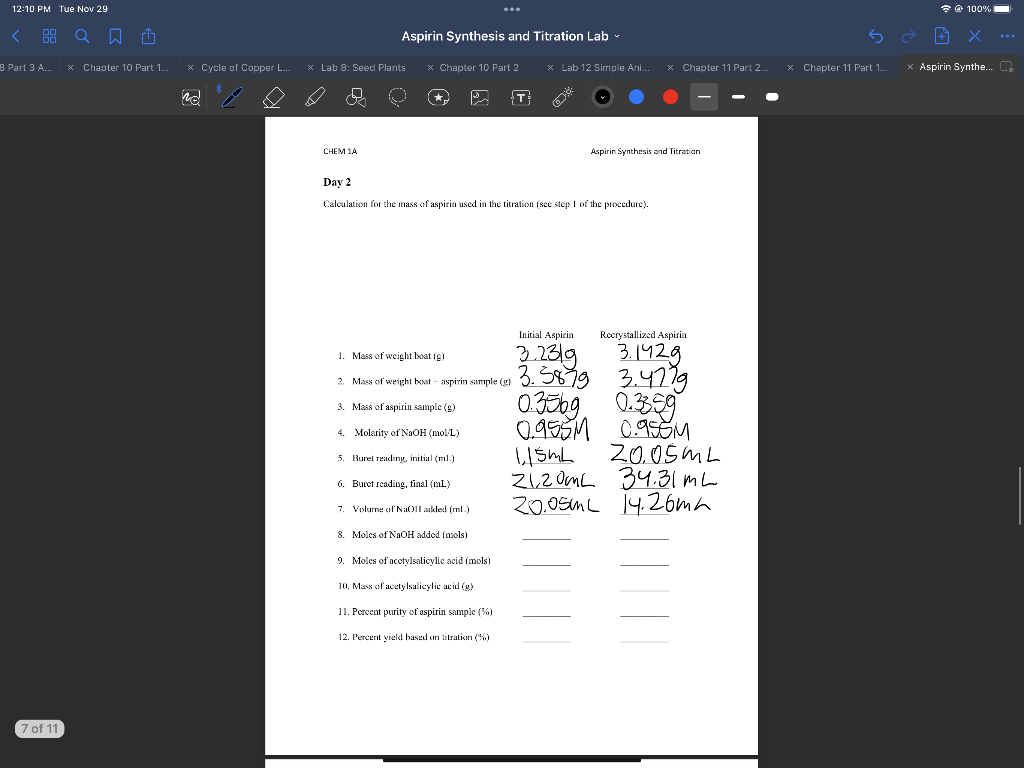Tap the handwritten 14.26 mL value
Screen dimensions: 1024x768
click(665, 504)
